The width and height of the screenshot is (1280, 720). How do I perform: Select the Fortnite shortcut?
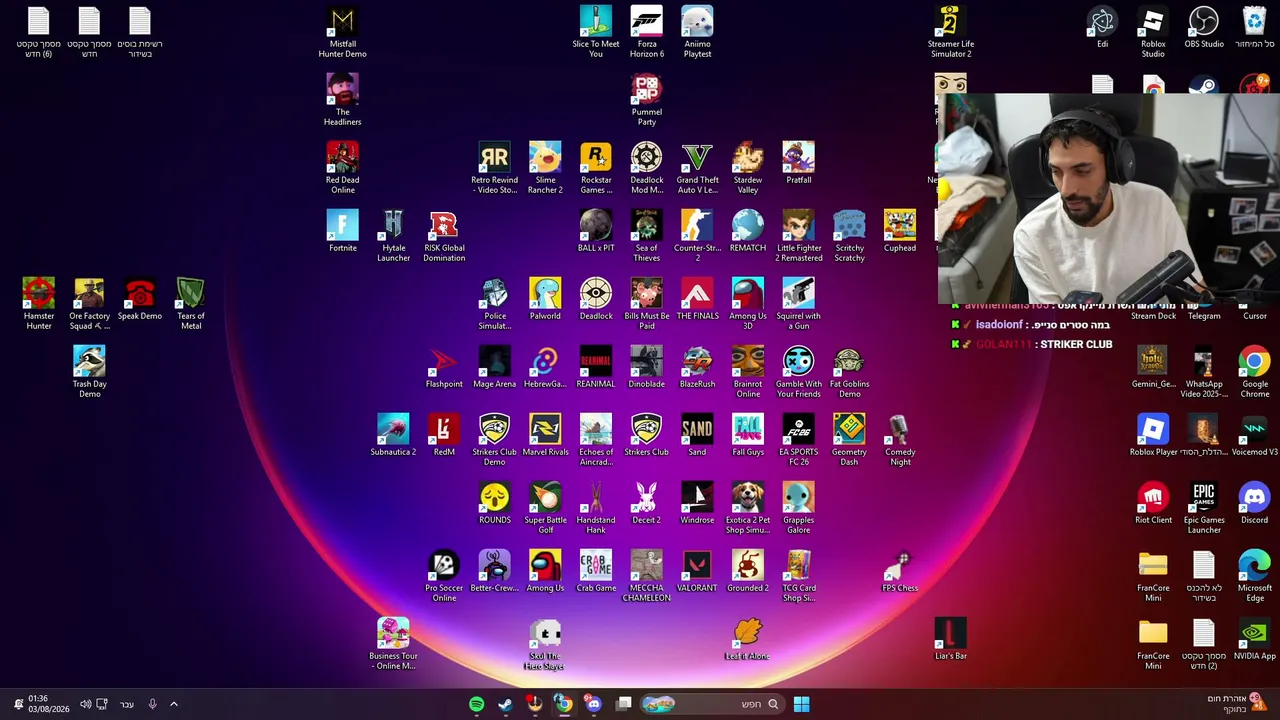pos(342,231)
